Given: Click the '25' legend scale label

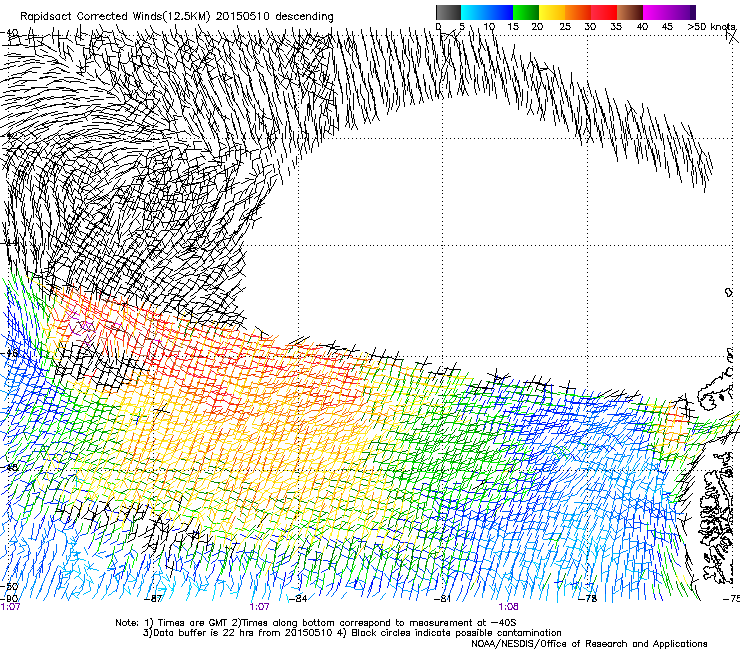Looking at the screenshot, I should 565,27.
